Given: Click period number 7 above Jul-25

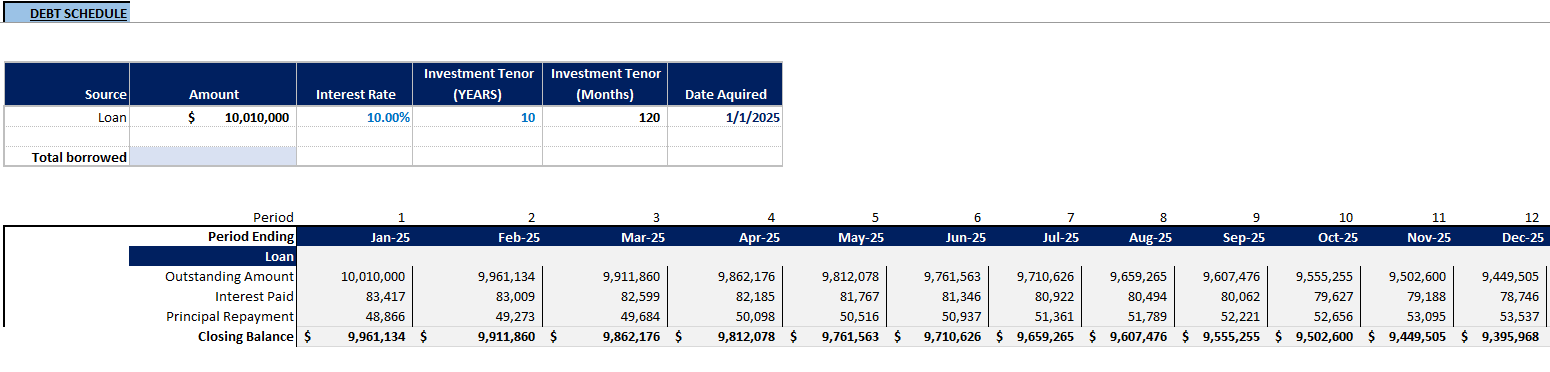Looking at the screenshot, I should click(1071, 217).
